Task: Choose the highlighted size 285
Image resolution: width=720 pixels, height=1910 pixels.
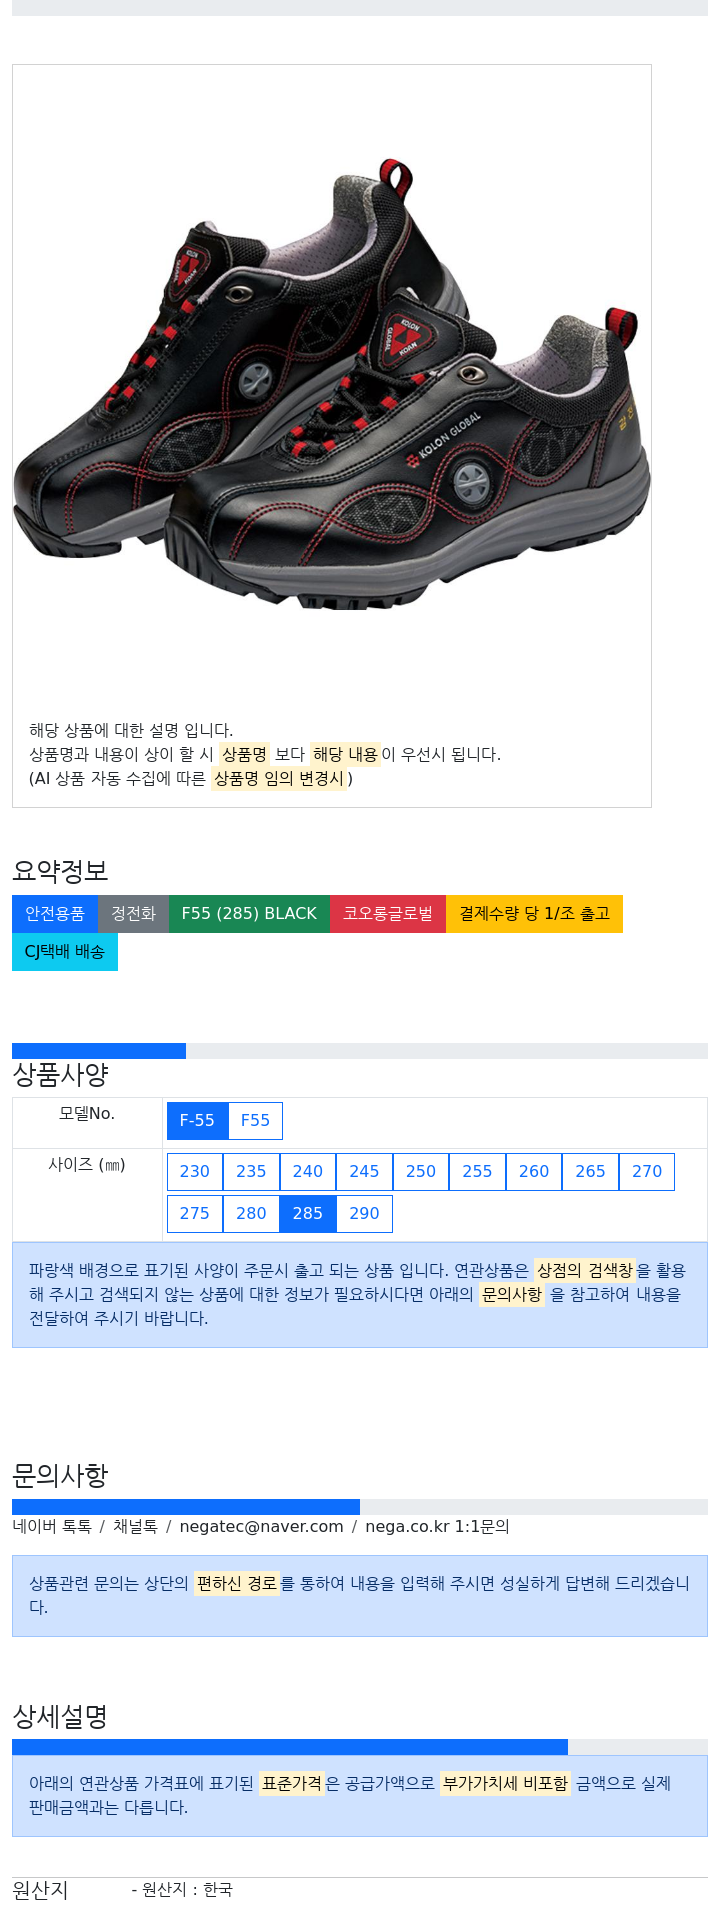Action: click(x=308, y=1213)
